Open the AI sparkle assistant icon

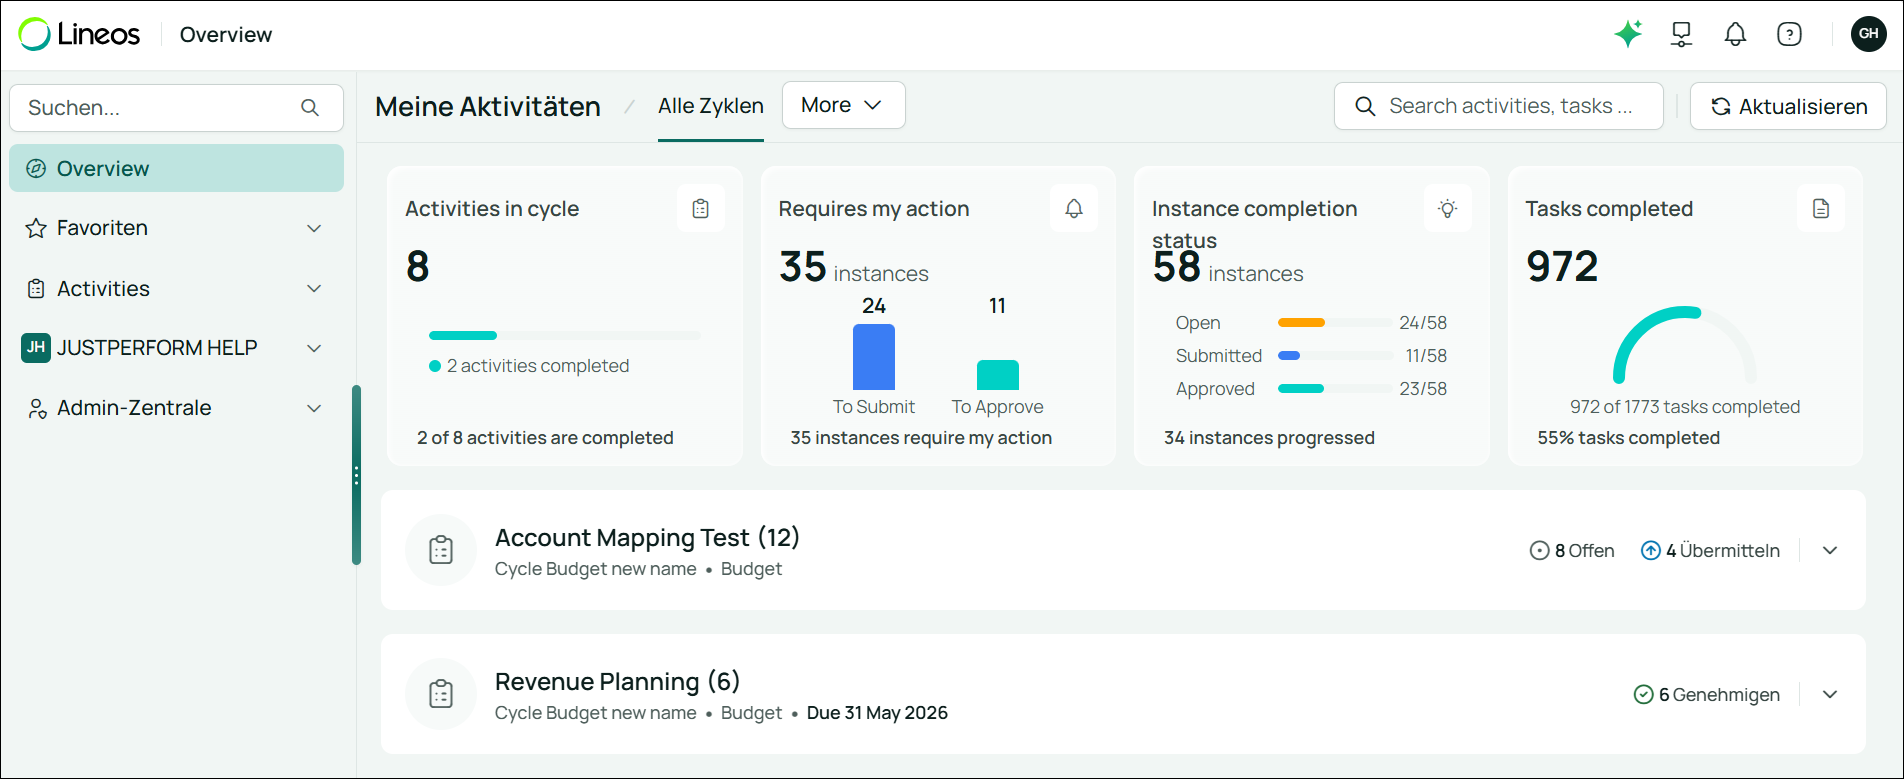[1628, 34]
